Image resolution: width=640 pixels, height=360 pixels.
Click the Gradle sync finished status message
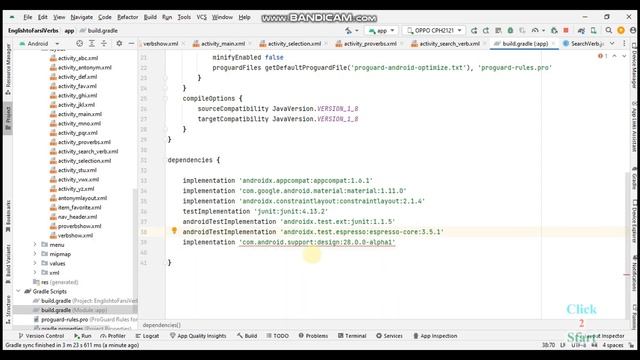coord(72,345)
